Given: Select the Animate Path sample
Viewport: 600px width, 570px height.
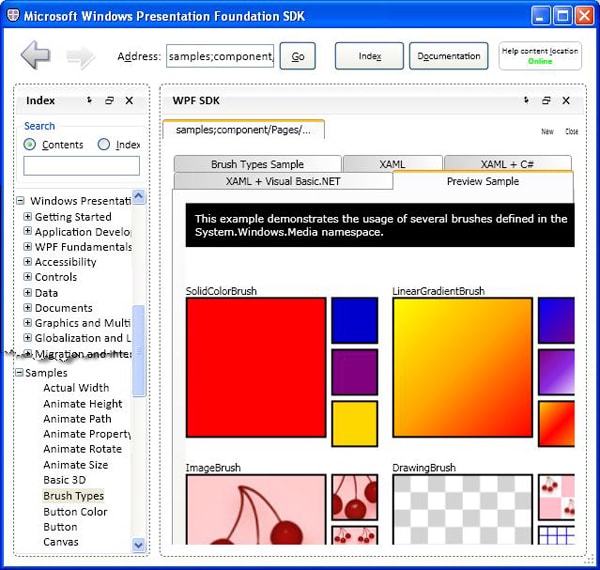Looking at the screenshot, I should pyautogui.click(x=77, y=419).
